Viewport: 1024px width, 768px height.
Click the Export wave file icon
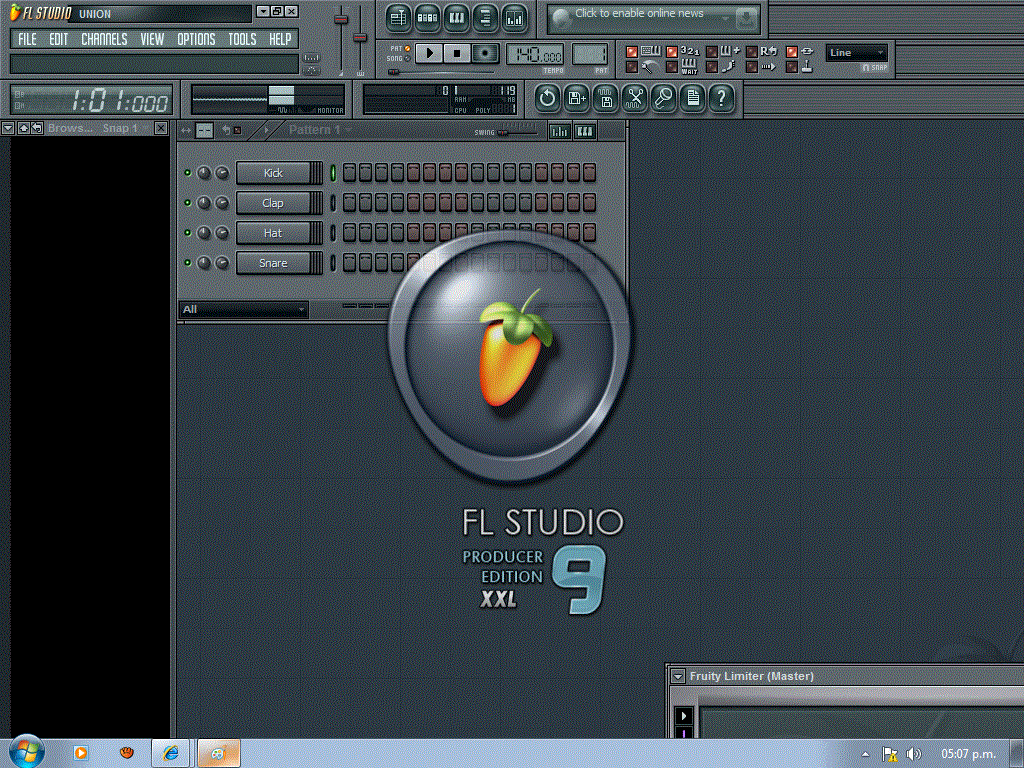click(x=605, y=99)
